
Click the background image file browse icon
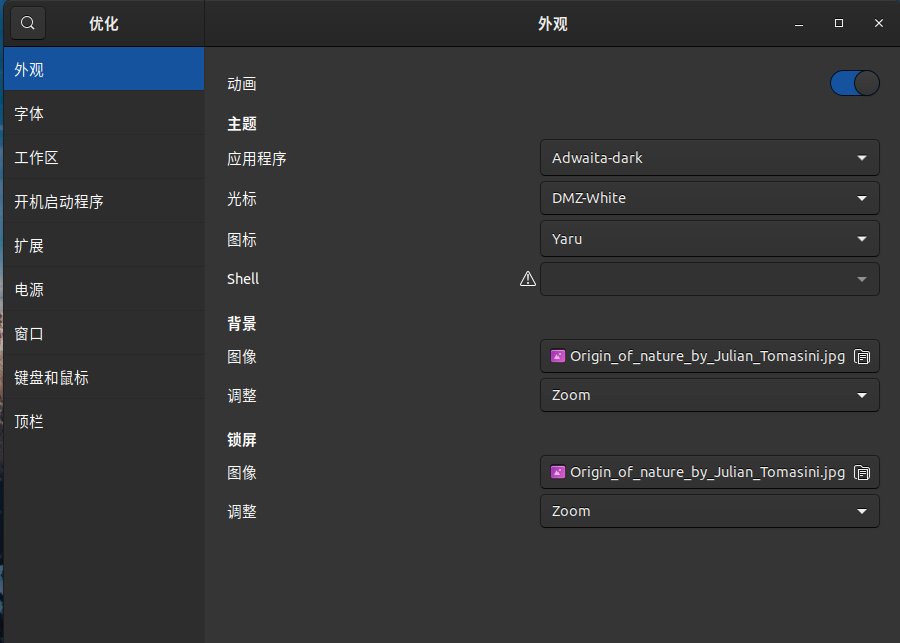coord(862,357)
